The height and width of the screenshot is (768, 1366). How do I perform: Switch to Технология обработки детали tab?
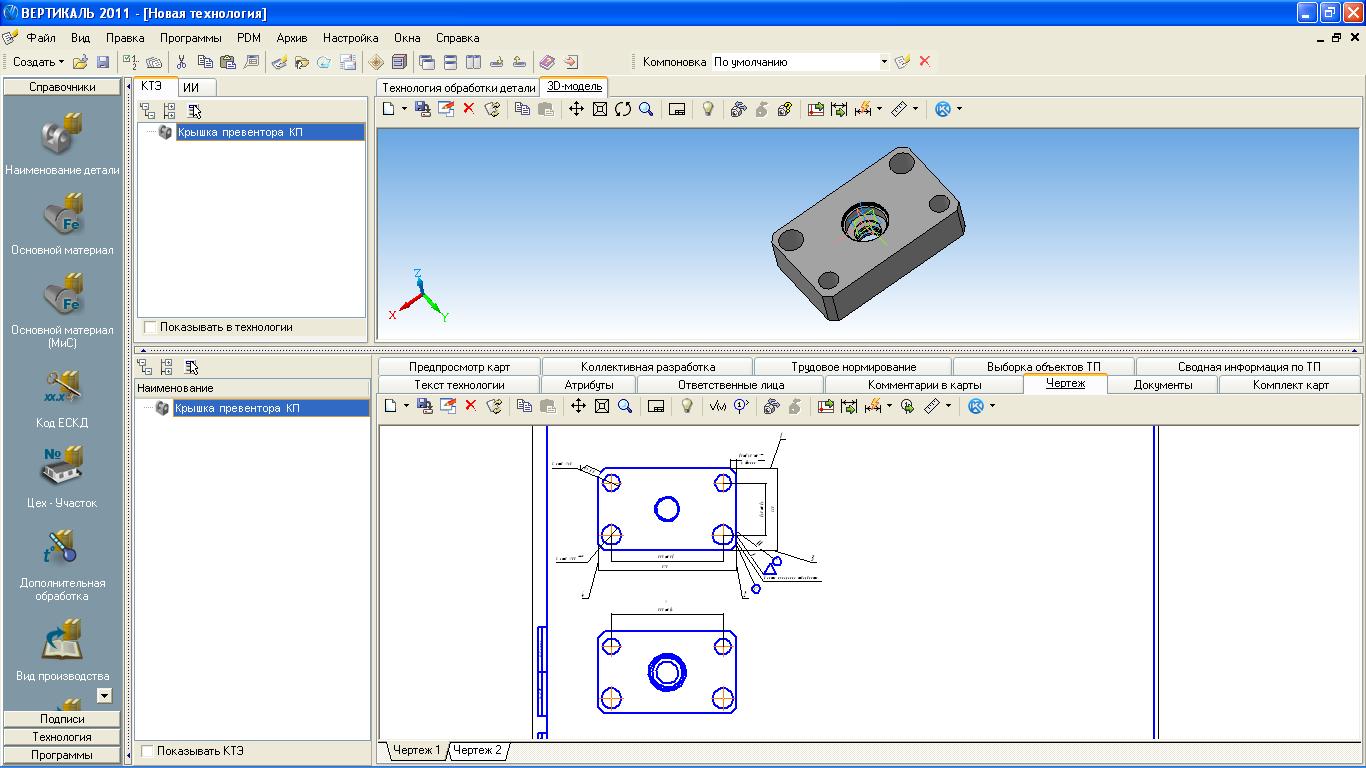click(x=459, y=87)
